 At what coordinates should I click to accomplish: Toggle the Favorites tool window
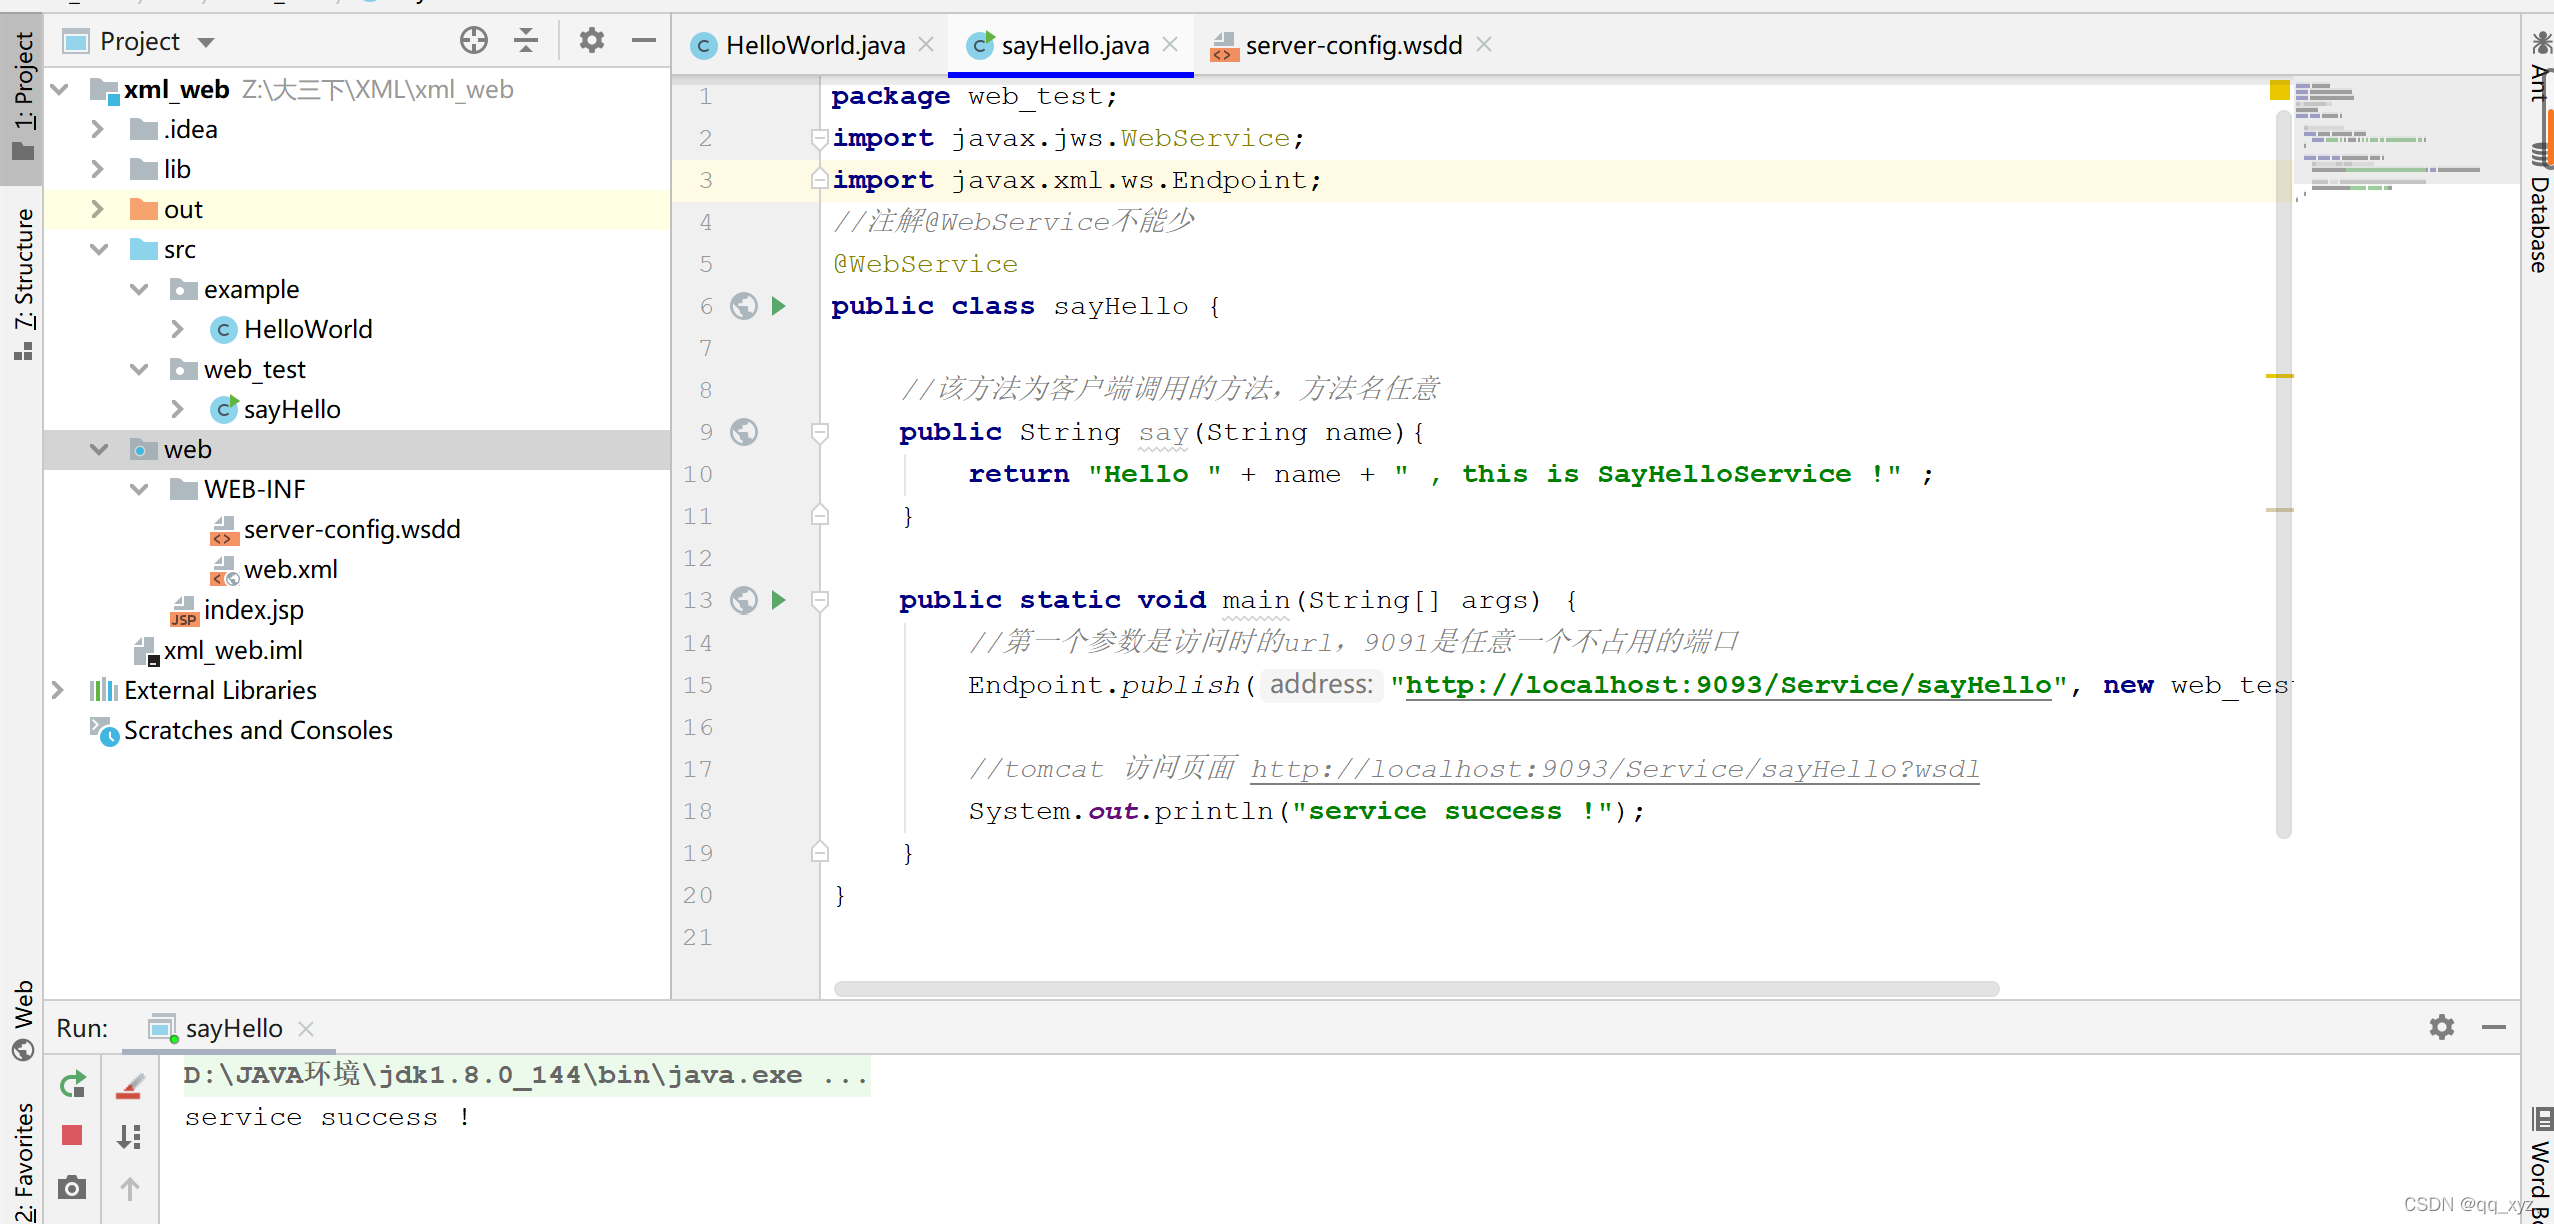[x=22, y=1160]
